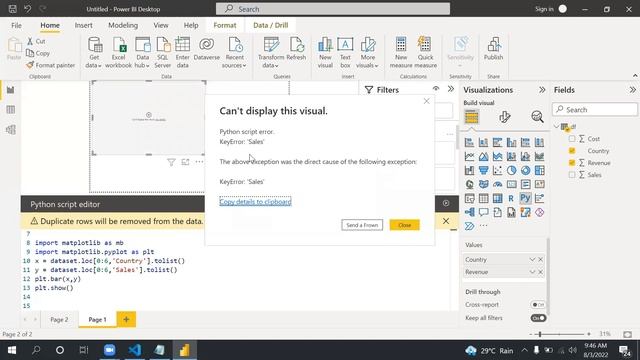Open Data hub button
Viewport: 640px width, 360px height.
[142, 52]
